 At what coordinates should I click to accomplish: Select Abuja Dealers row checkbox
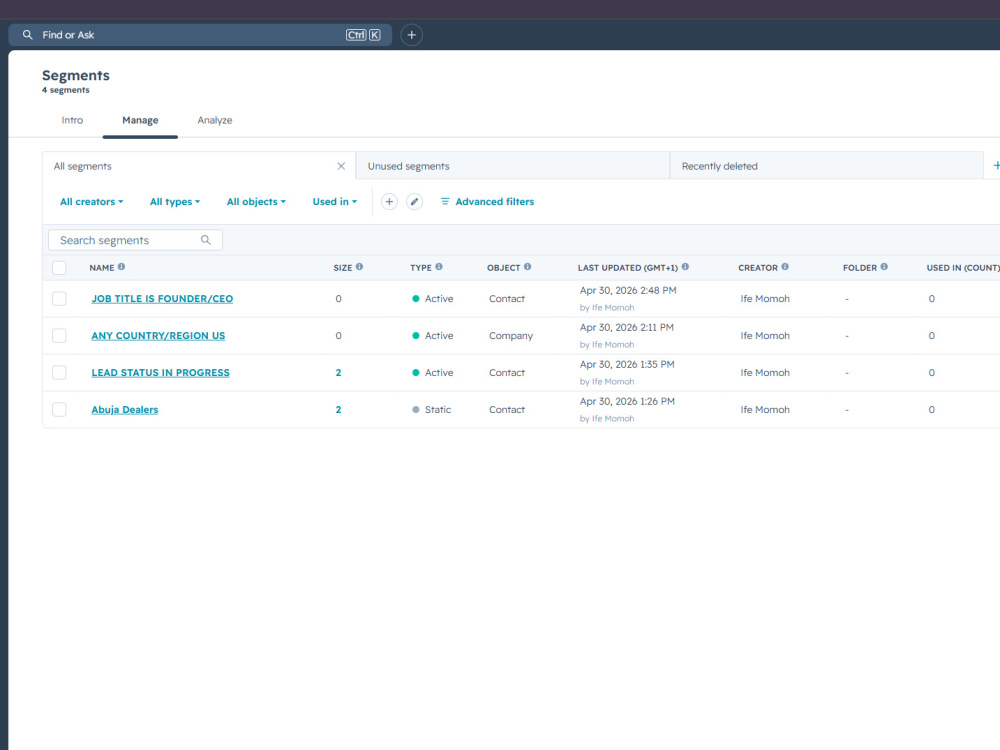59,409
